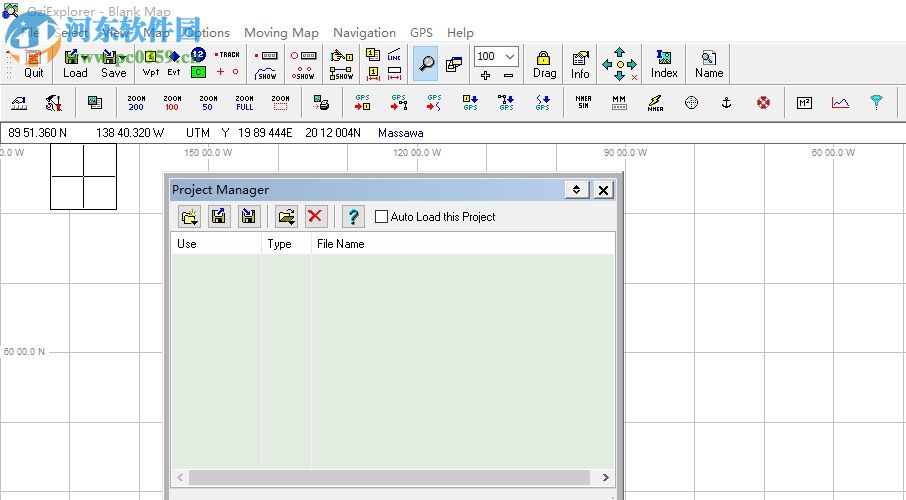Select the Wpt waypoint placement tool

pyautogui.click(x=150, y=64)
